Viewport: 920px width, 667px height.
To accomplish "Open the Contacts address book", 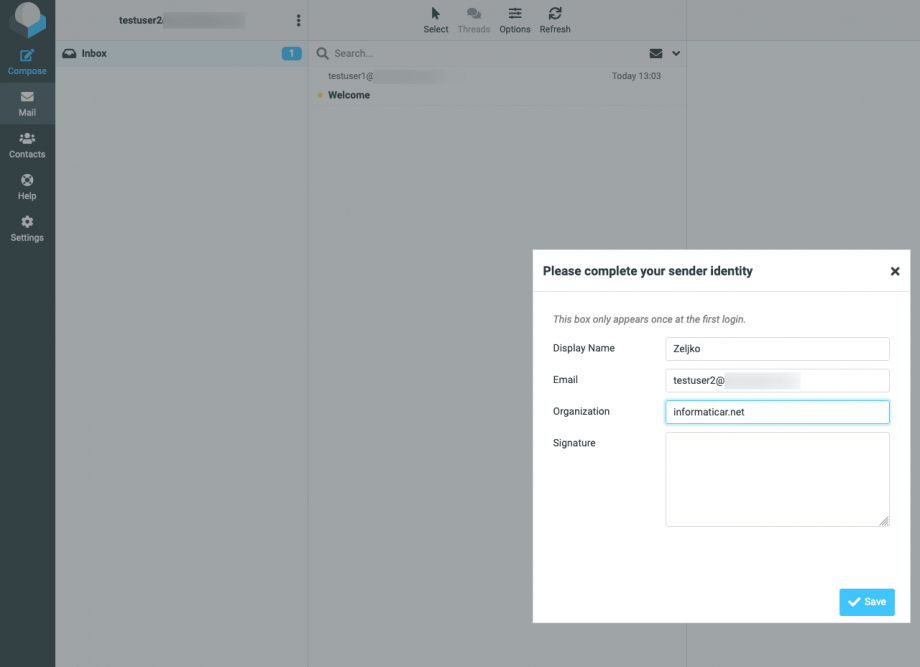I will 27,143.
